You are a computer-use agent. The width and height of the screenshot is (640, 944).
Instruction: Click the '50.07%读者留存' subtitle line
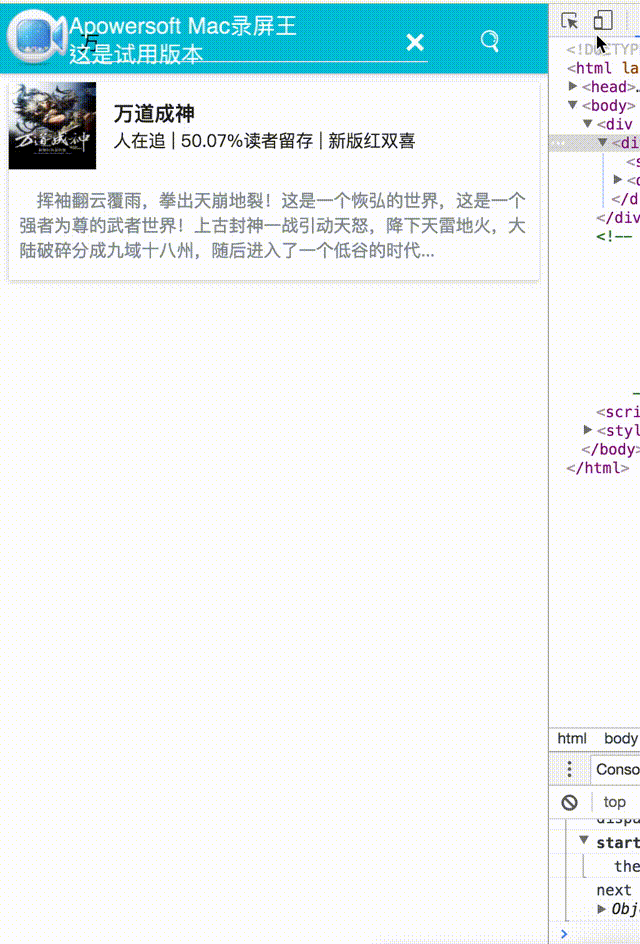click(264, 141)
